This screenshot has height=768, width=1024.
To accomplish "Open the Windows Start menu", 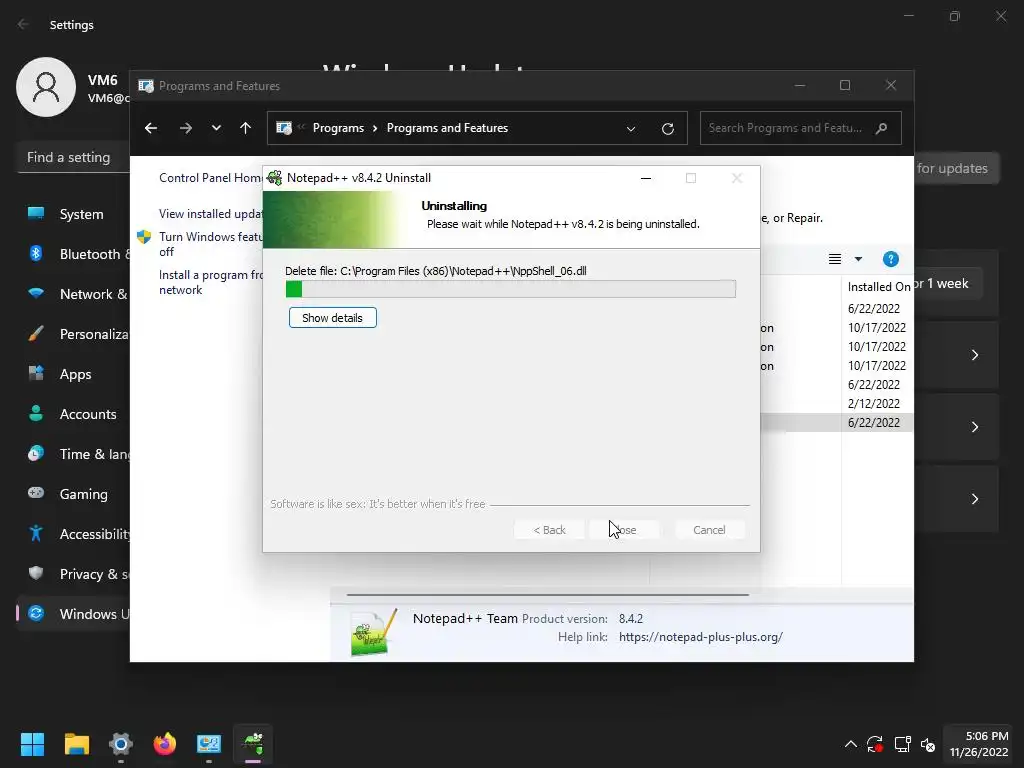I will (x=32, y=744).
